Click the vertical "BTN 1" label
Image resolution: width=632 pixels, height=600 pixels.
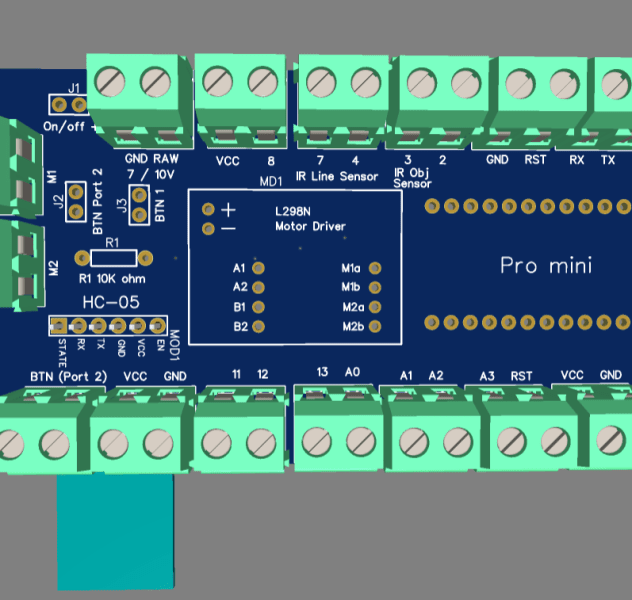(x=160, y=205)
